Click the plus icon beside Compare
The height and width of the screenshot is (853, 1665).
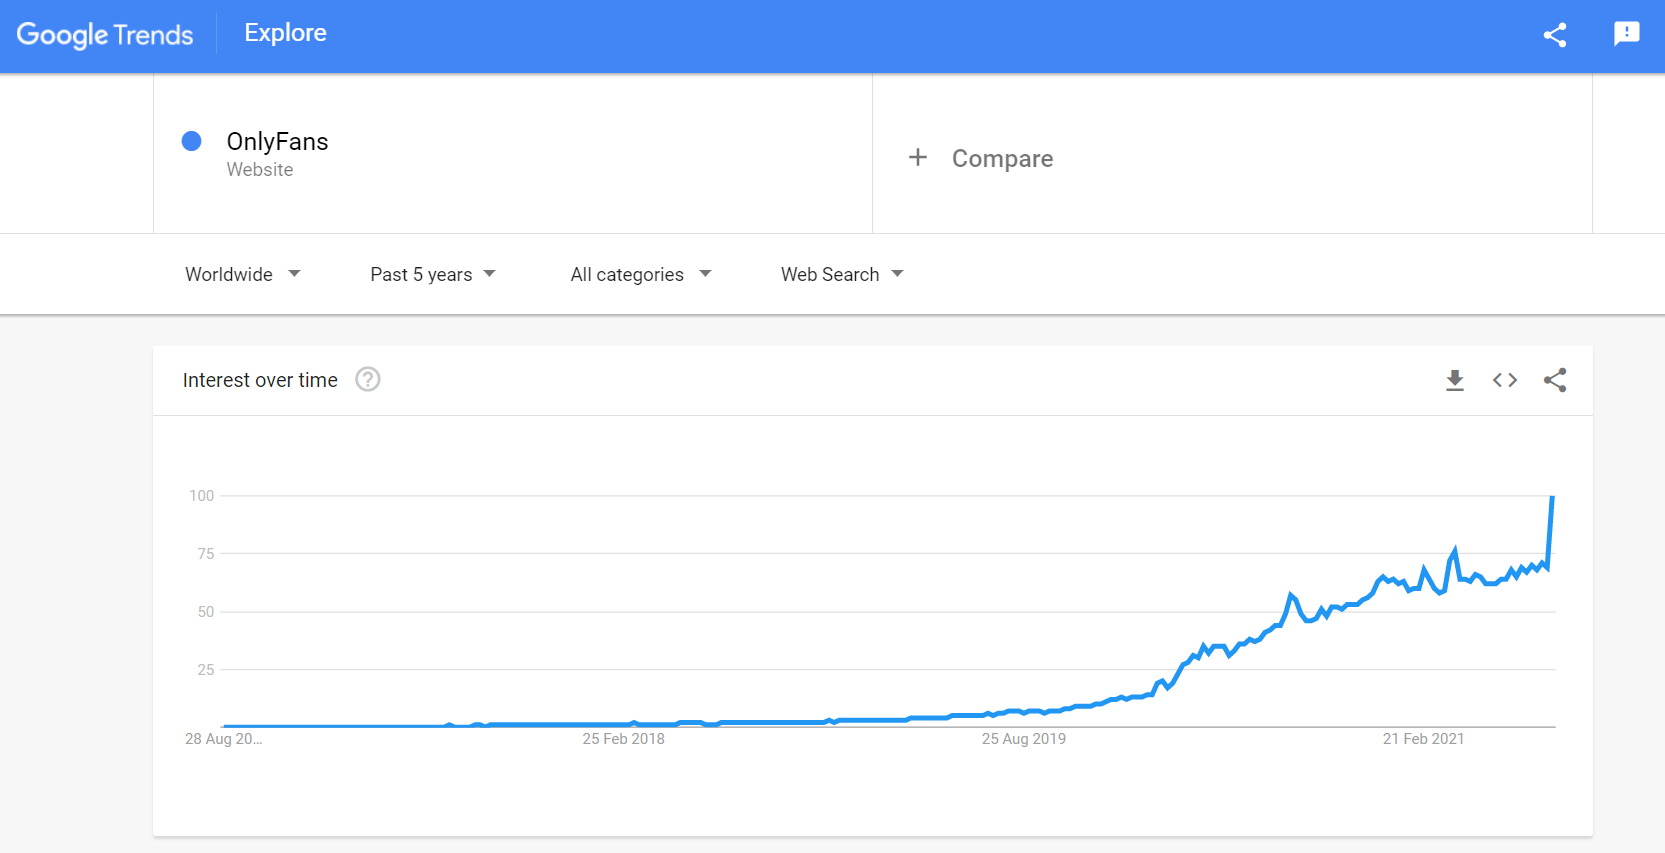(918, 158)
